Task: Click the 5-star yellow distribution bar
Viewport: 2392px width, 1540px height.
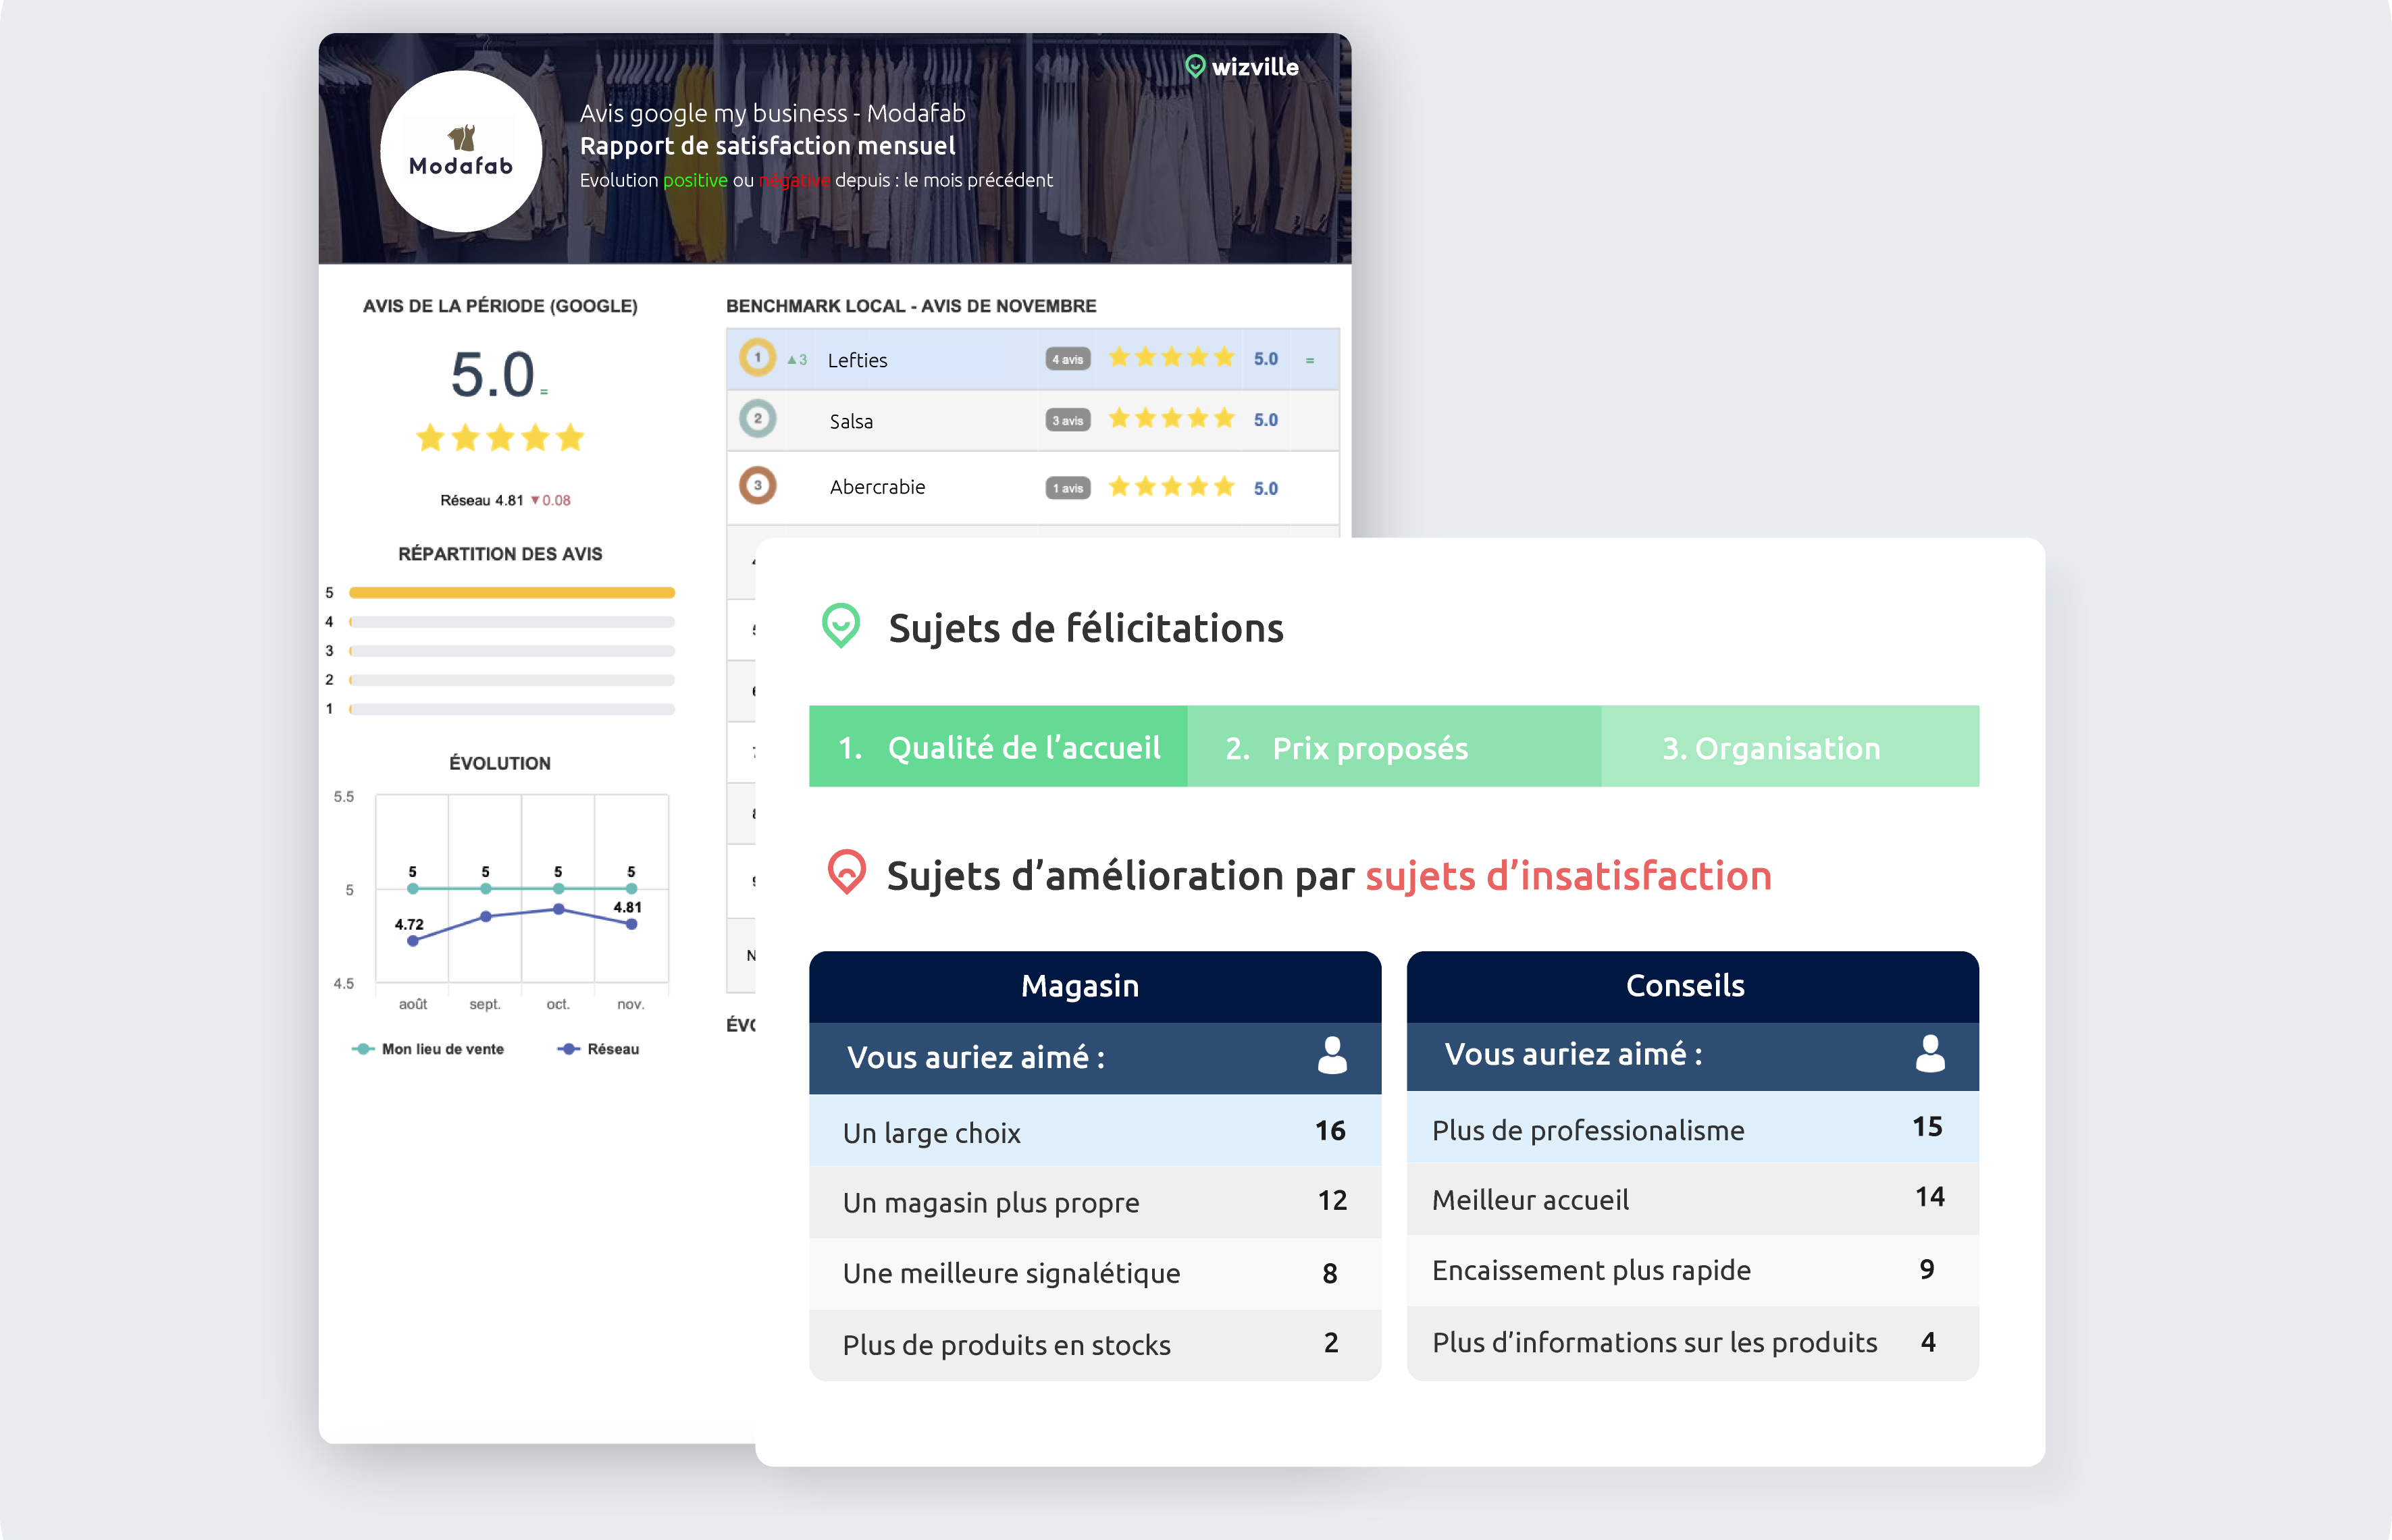Action: 511,593
